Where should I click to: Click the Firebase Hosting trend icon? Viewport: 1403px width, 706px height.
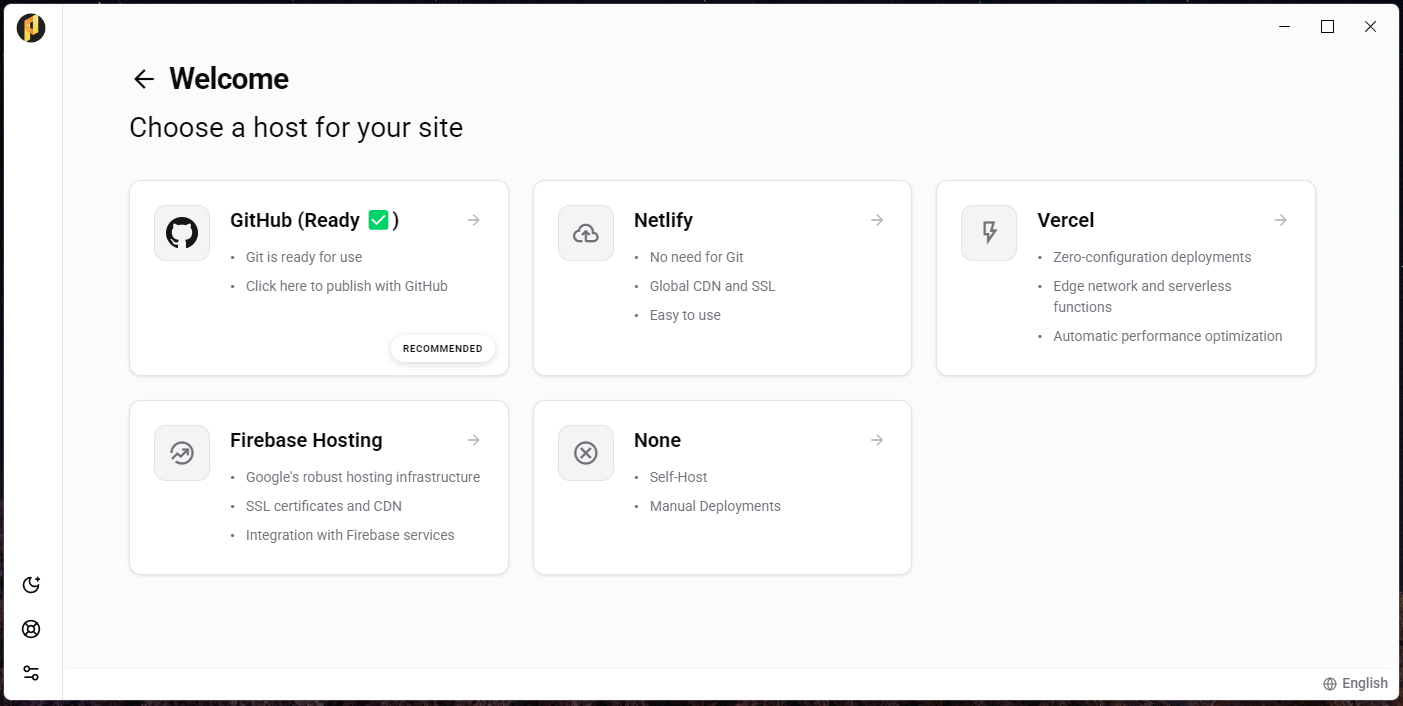tap(182, 453)
